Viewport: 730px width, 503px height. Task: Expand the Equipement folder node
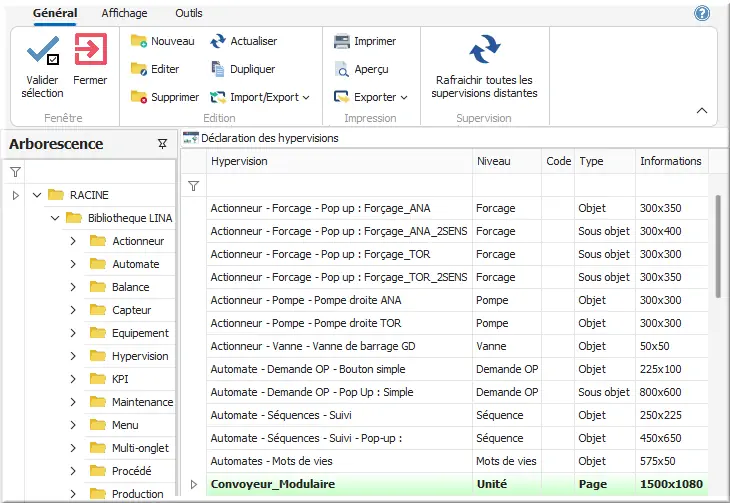tap(73, 333)
